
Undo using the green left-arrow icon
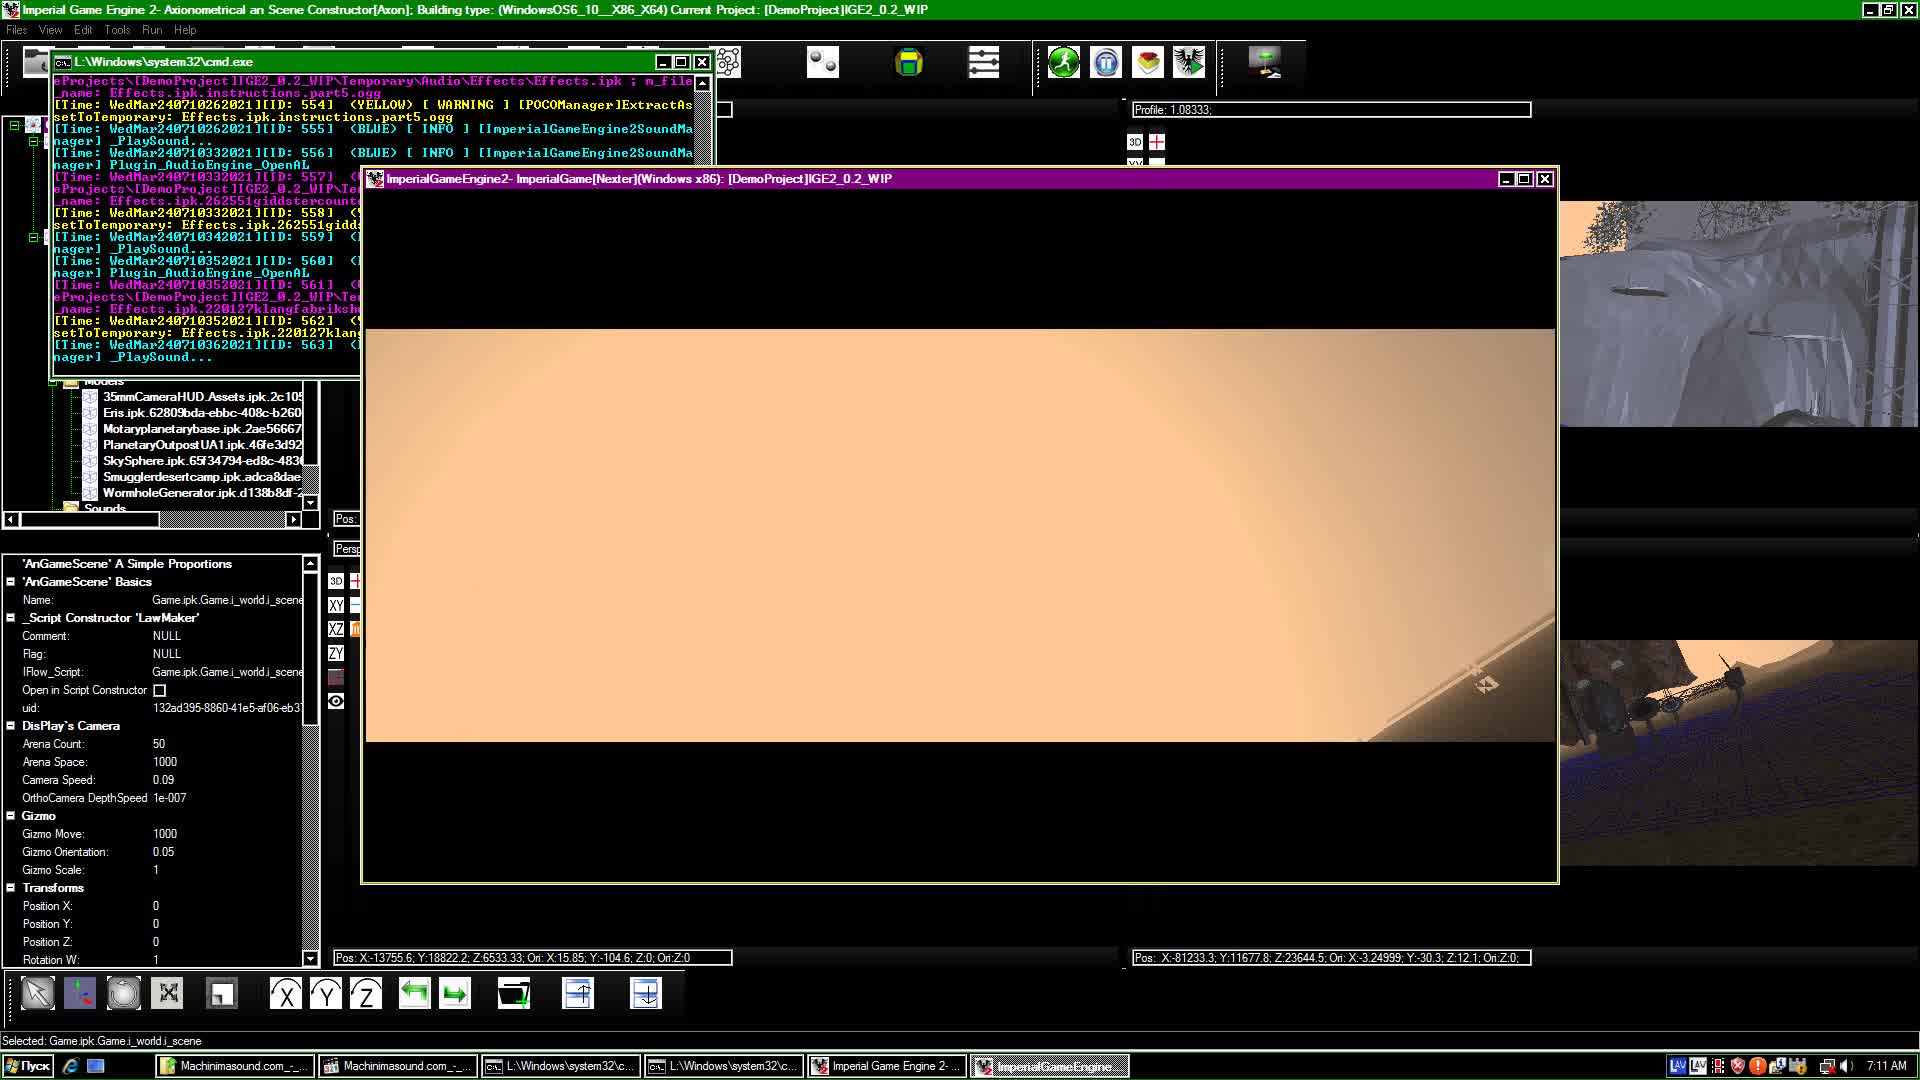pyautogui.click(x=414, y=993)
